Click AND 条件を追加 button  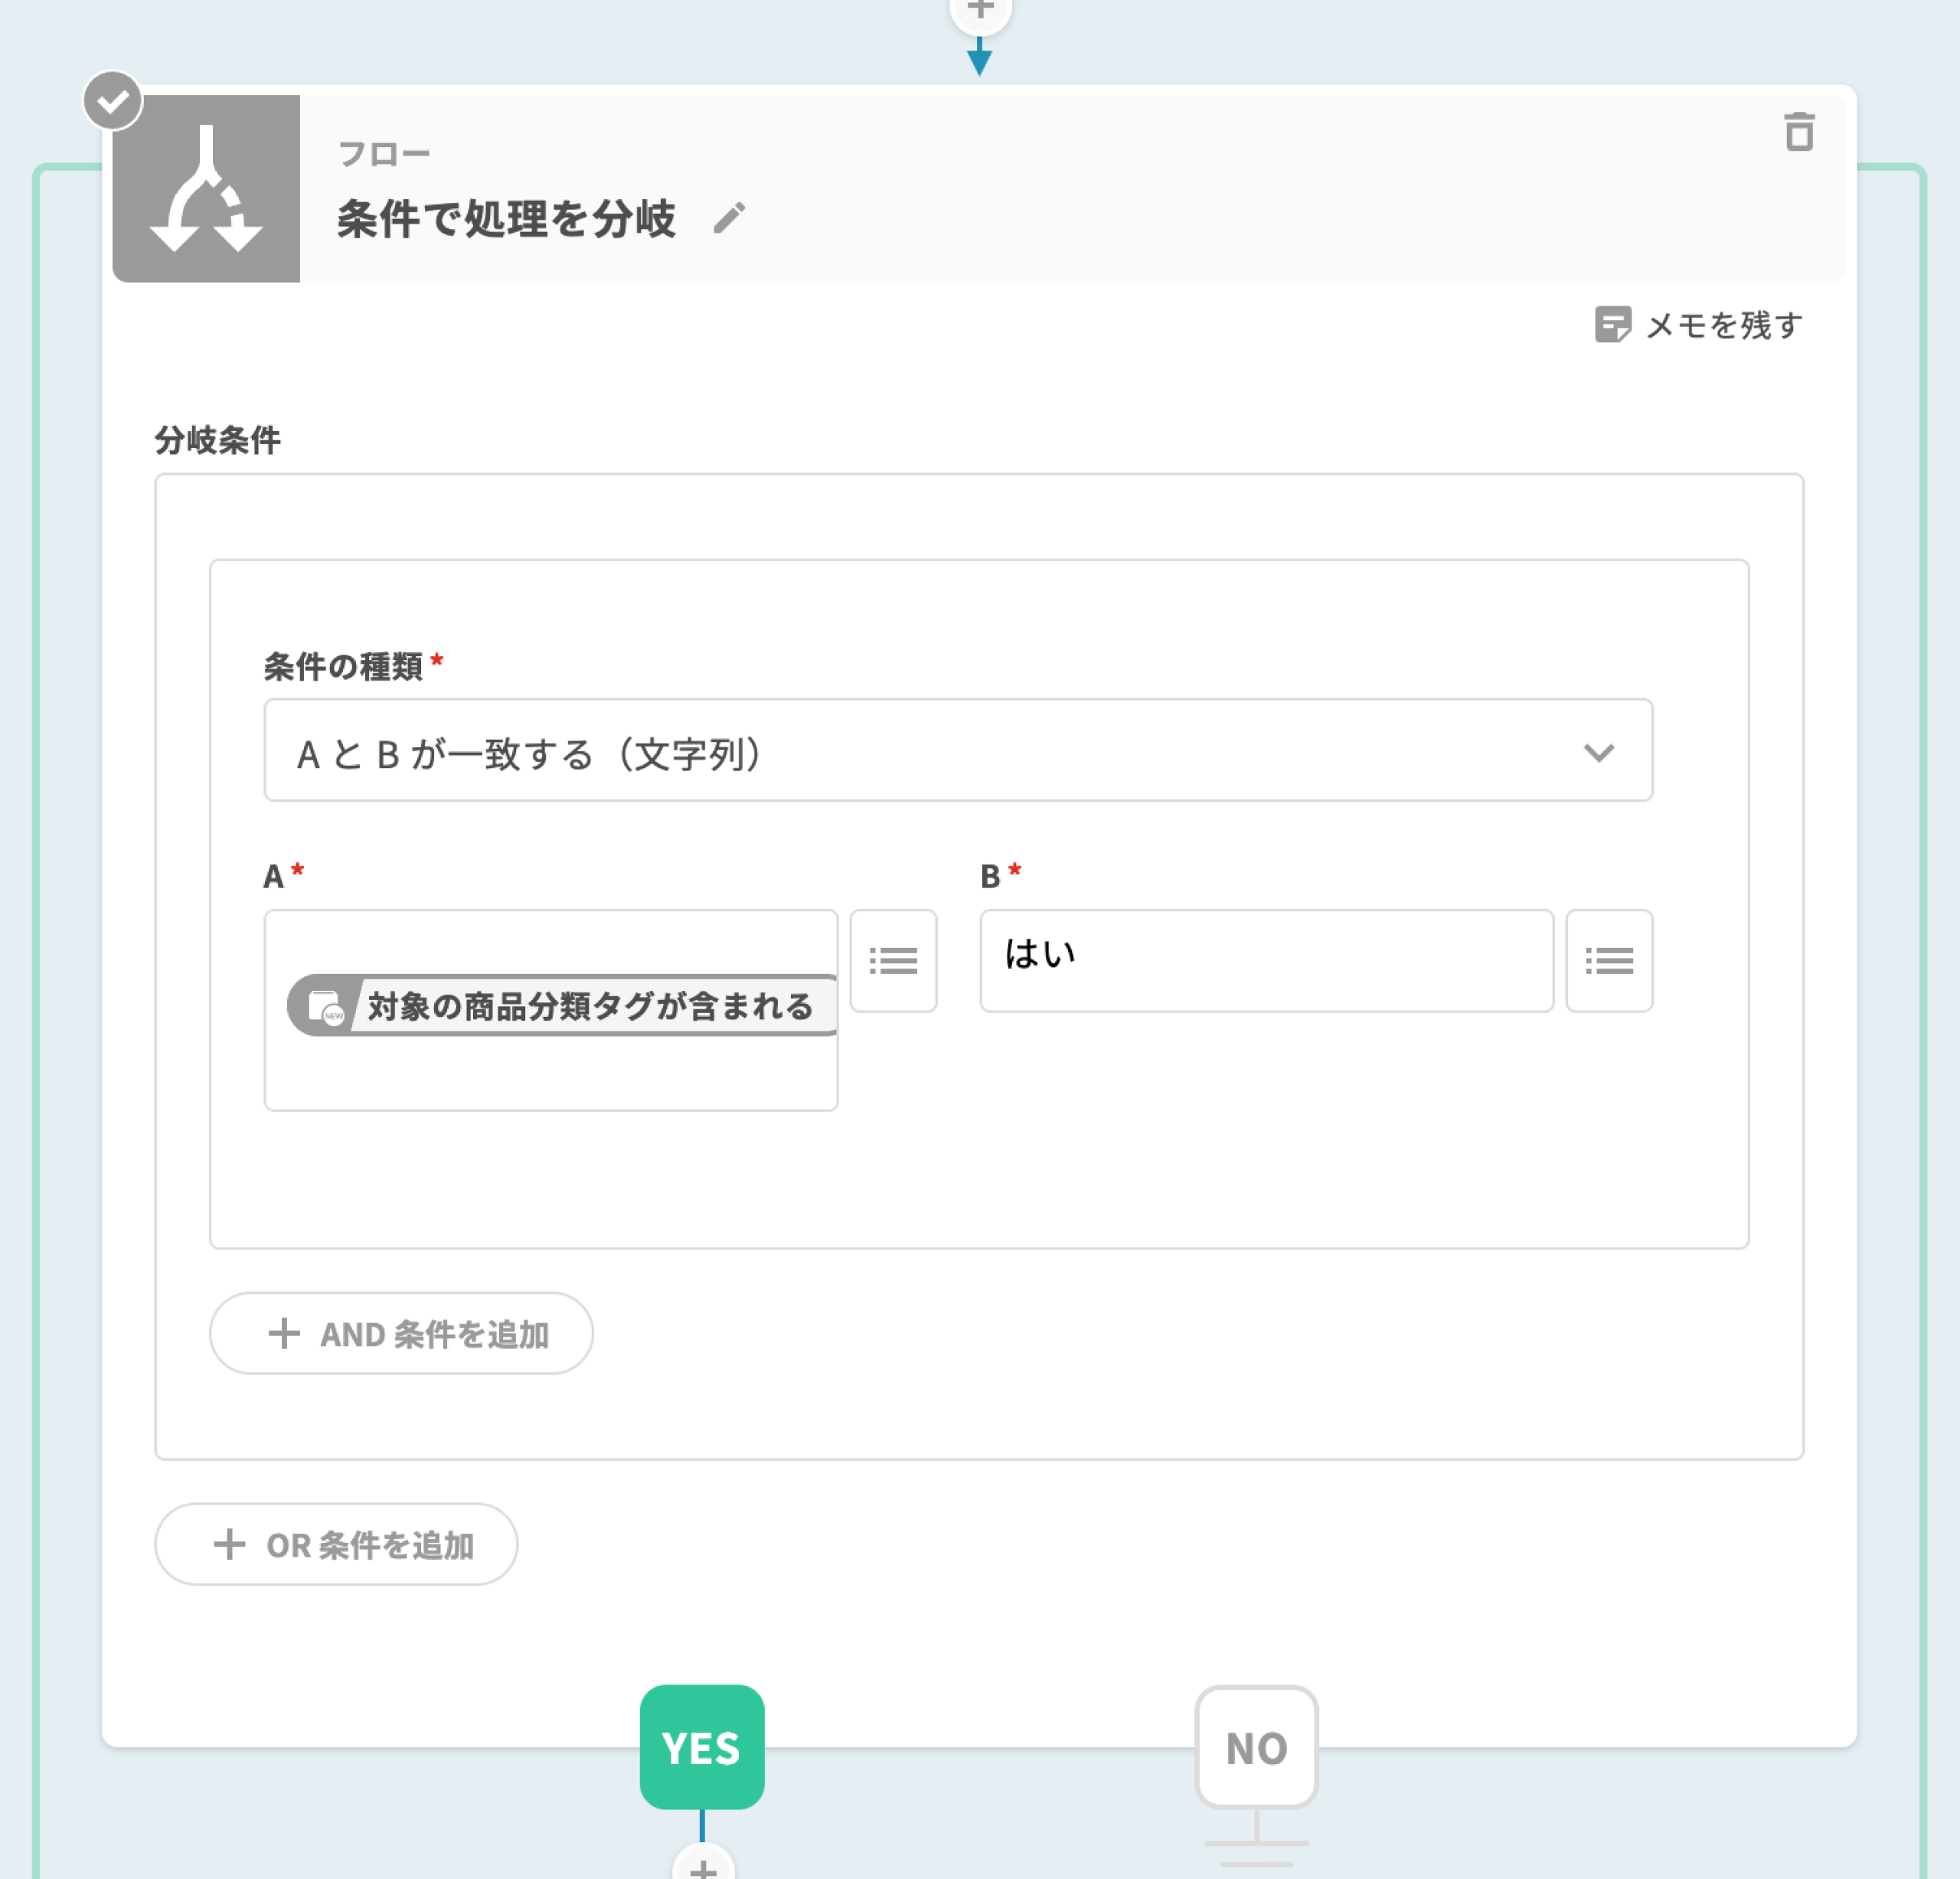coord(401,1333)
